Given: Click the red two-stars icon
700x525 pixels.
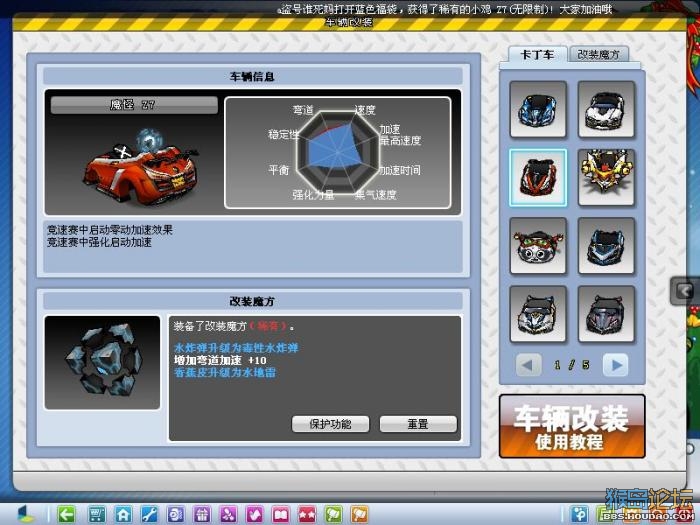Looking at the screenshot, I should pyautogui.click(x=307, y=514).
